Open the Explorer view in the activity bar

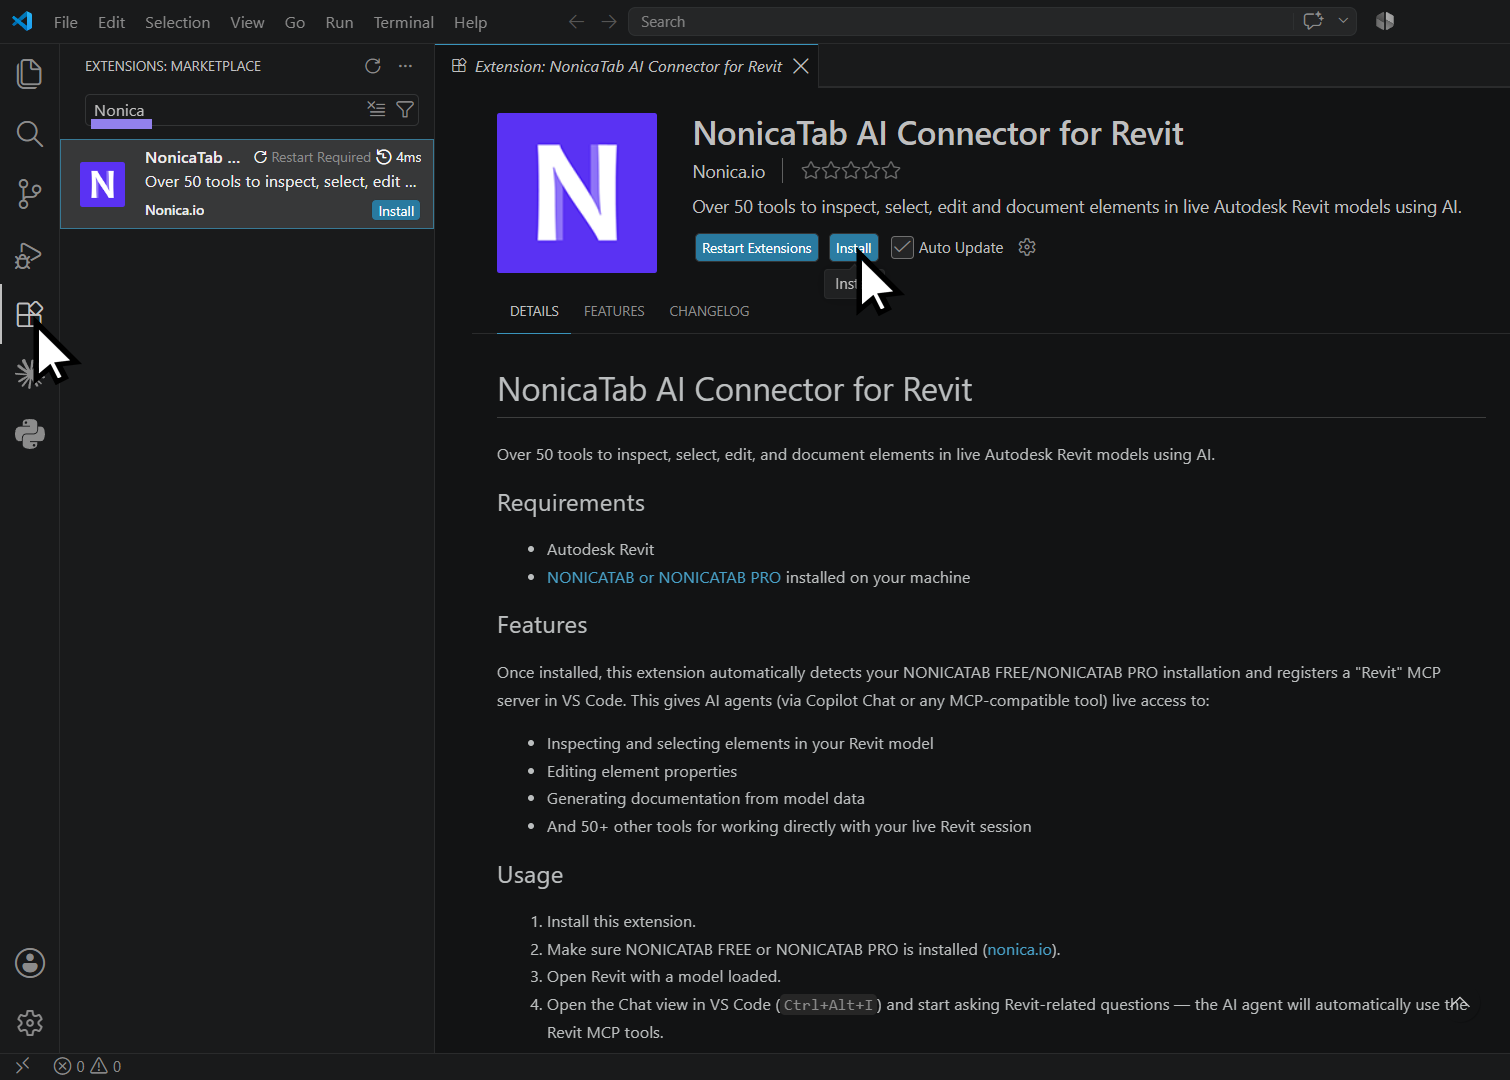pyautogui.click(x=30, y=74)
